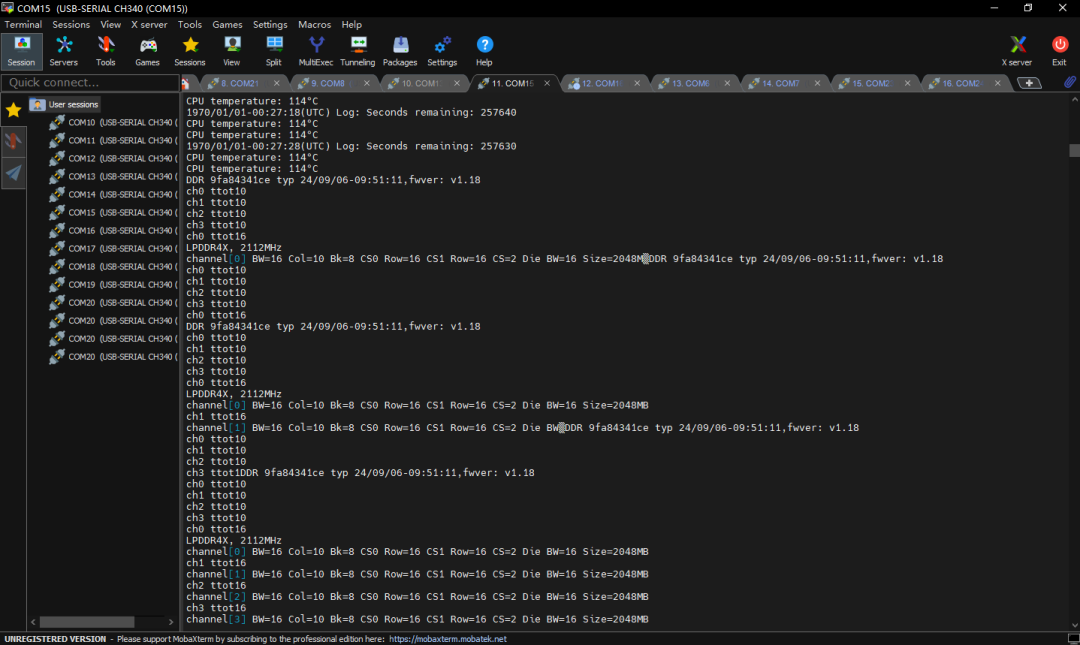Screen dimensions: 1080x645
Task: Click the sidebar horizontal scrollbar
Action: pyautogui.click(x=87, y=622)
